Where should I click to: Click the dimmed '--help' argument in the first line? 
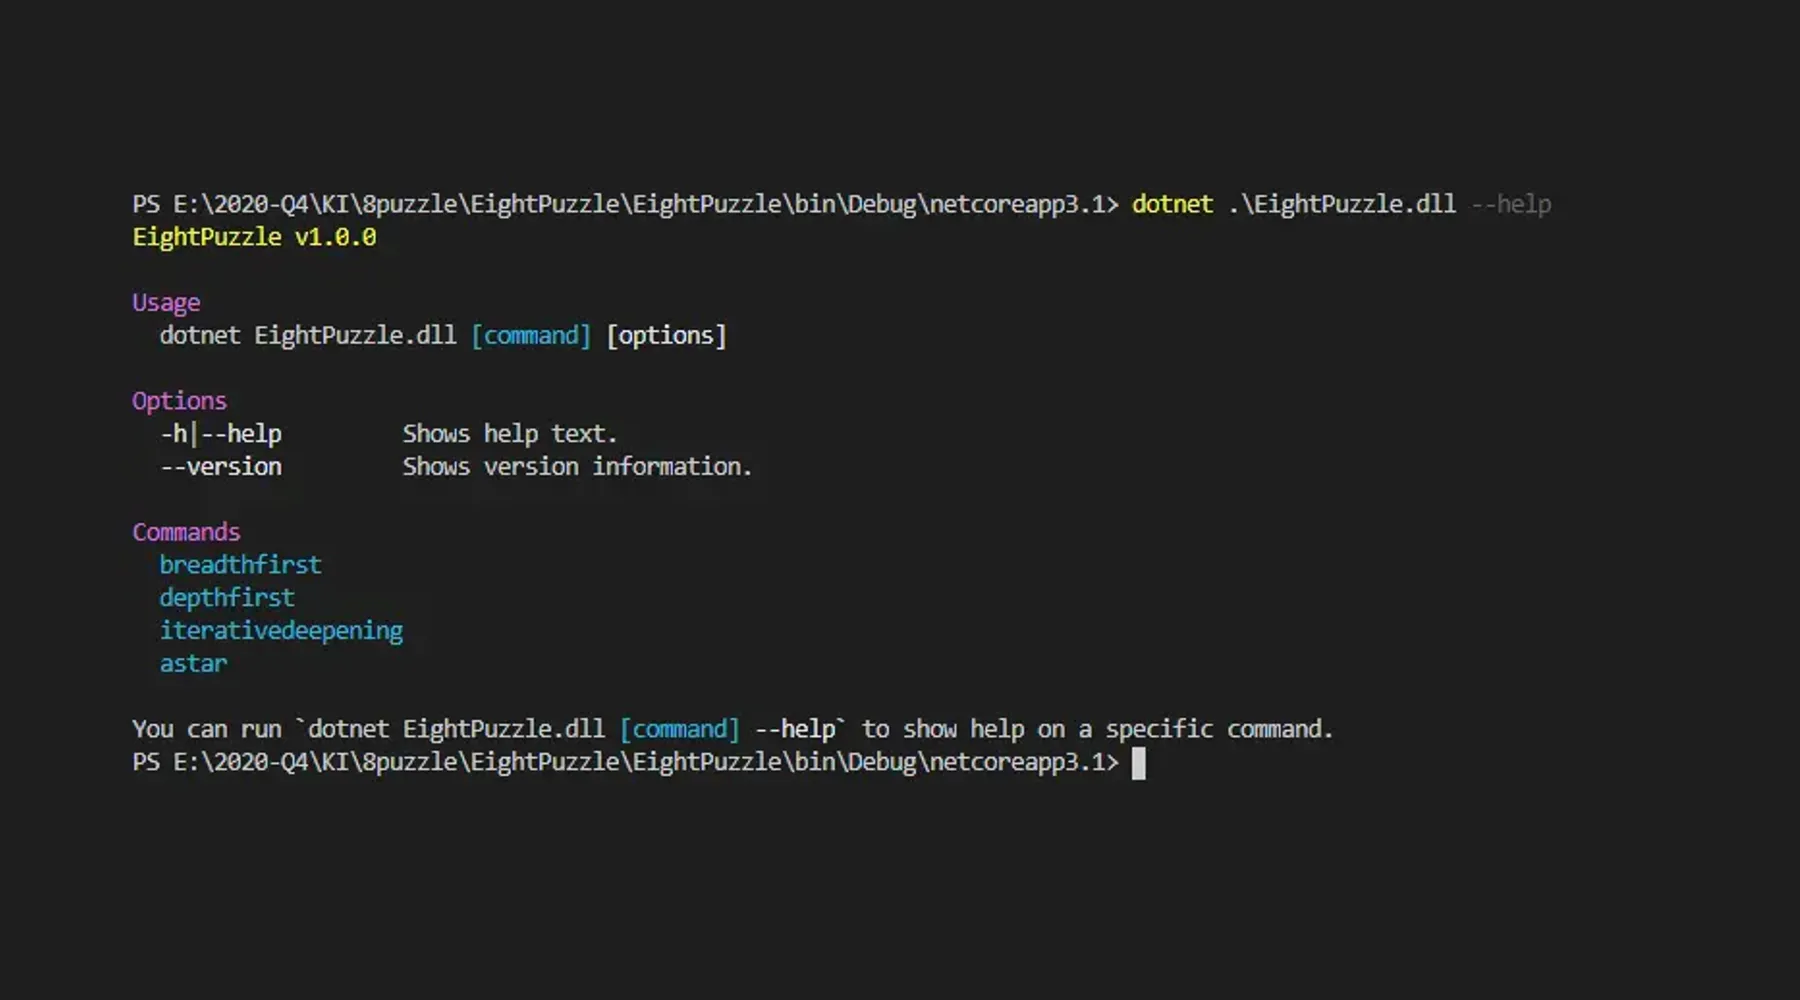point(1511,204)
